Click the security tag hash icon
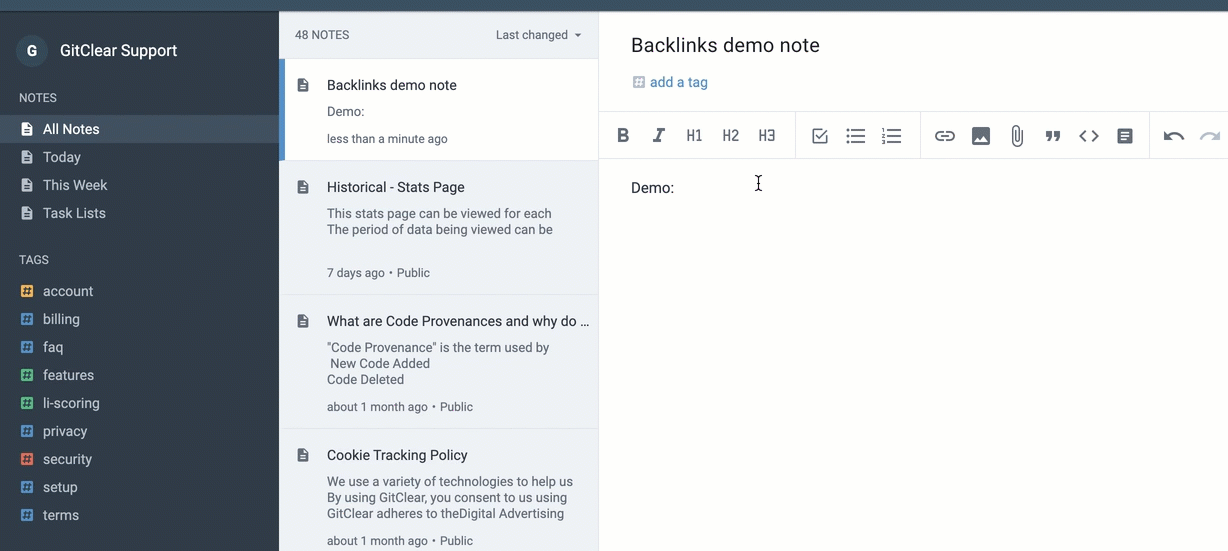1228x551 pixels. [27, 459]
